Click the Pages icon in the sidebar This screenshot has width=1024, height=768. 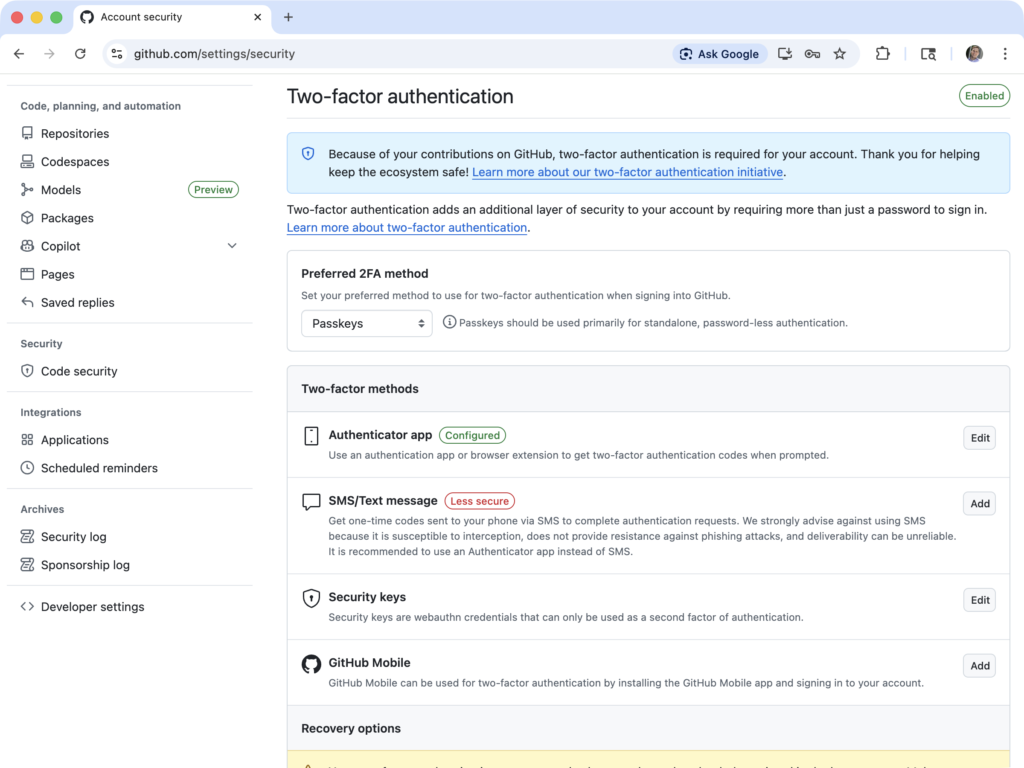(27, 274)
